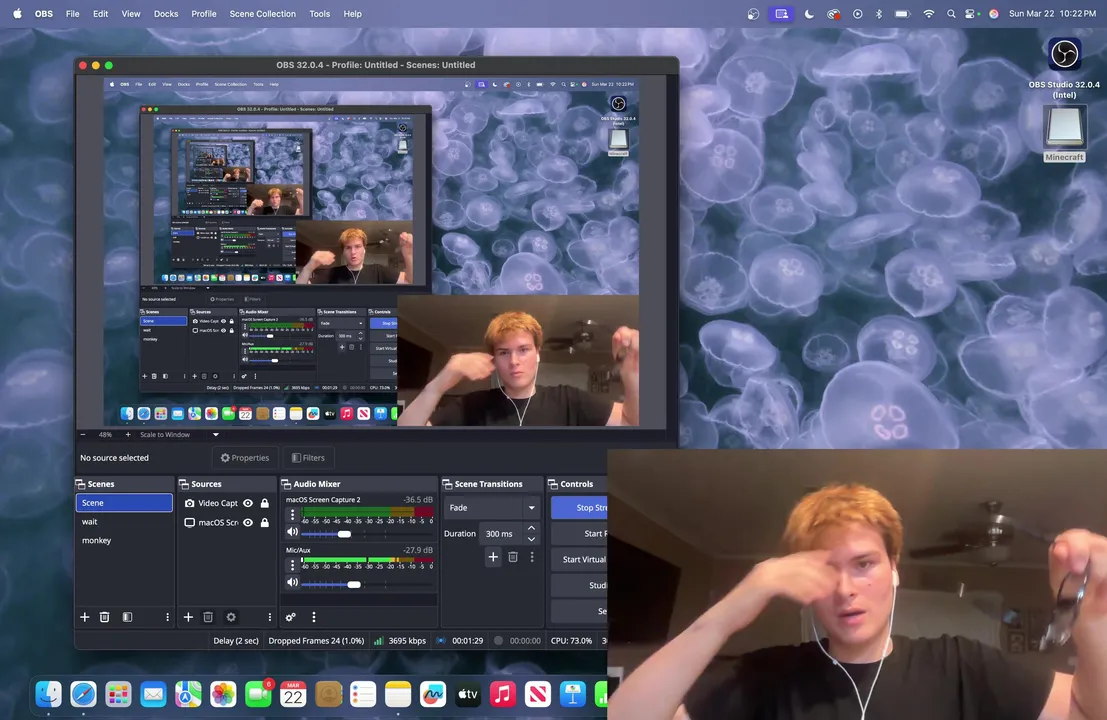Screen dimensions: 1107x720
Task: Open battery status menu in menu bar
Action: [x=902, y=13]
